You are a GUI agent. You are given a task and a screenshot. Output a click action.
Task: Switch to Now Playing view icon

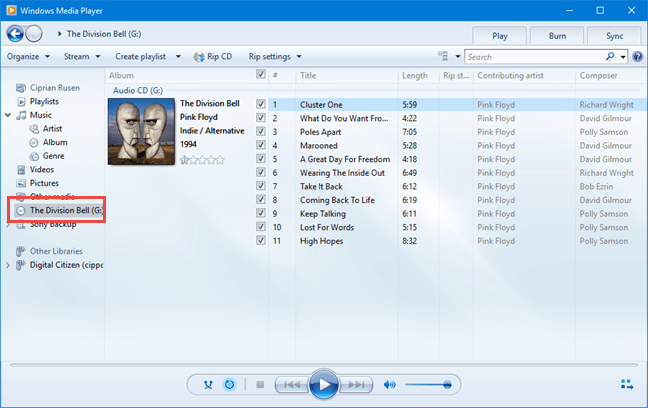point(627,384)
